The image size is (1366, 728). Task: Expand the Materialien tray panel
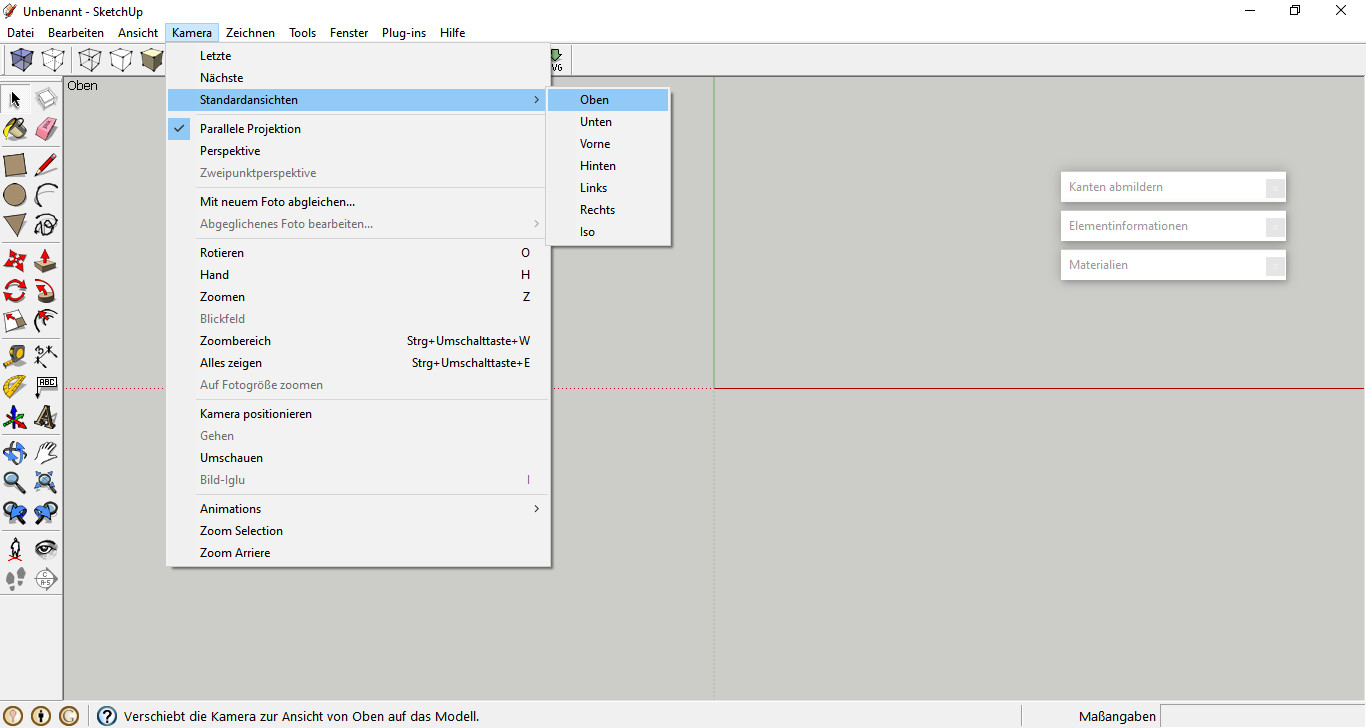1173,265
